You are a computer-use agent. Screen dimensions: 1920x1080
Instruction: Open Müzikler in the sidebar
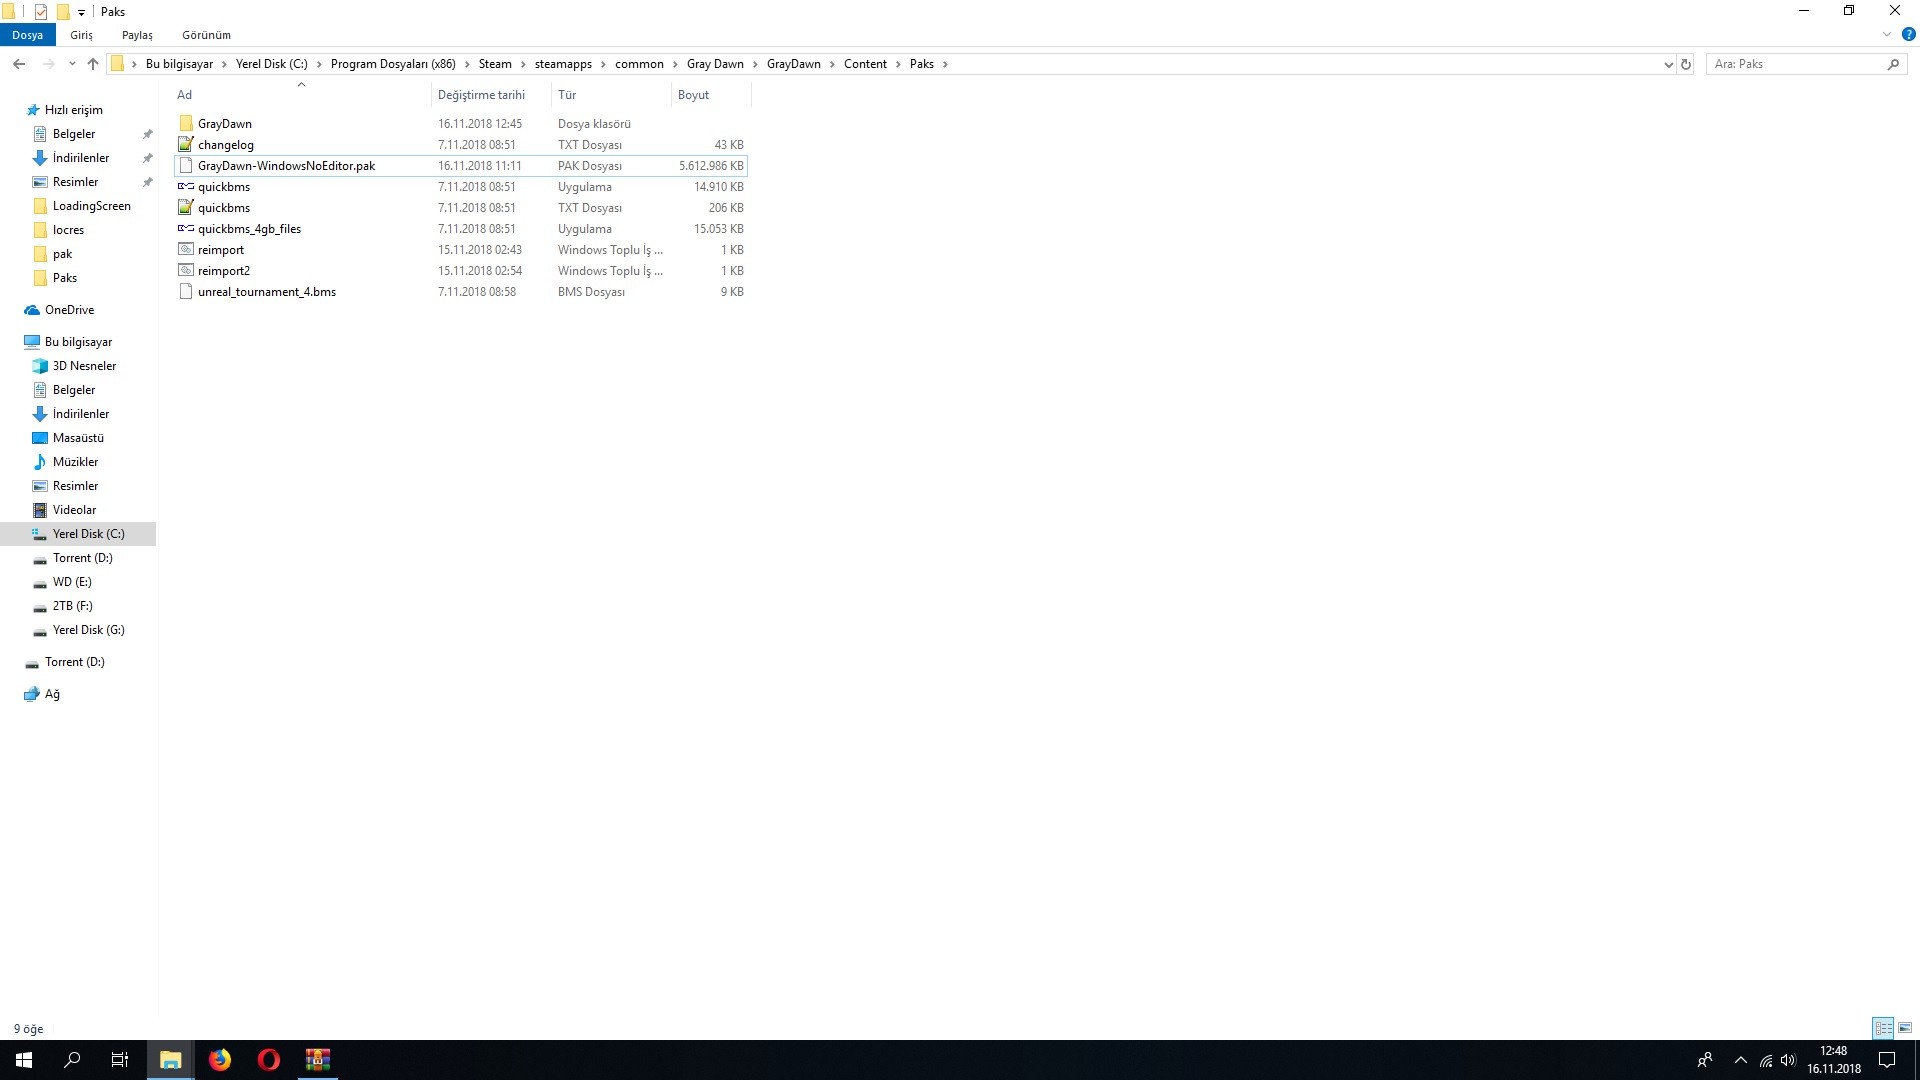coord(75,462)
